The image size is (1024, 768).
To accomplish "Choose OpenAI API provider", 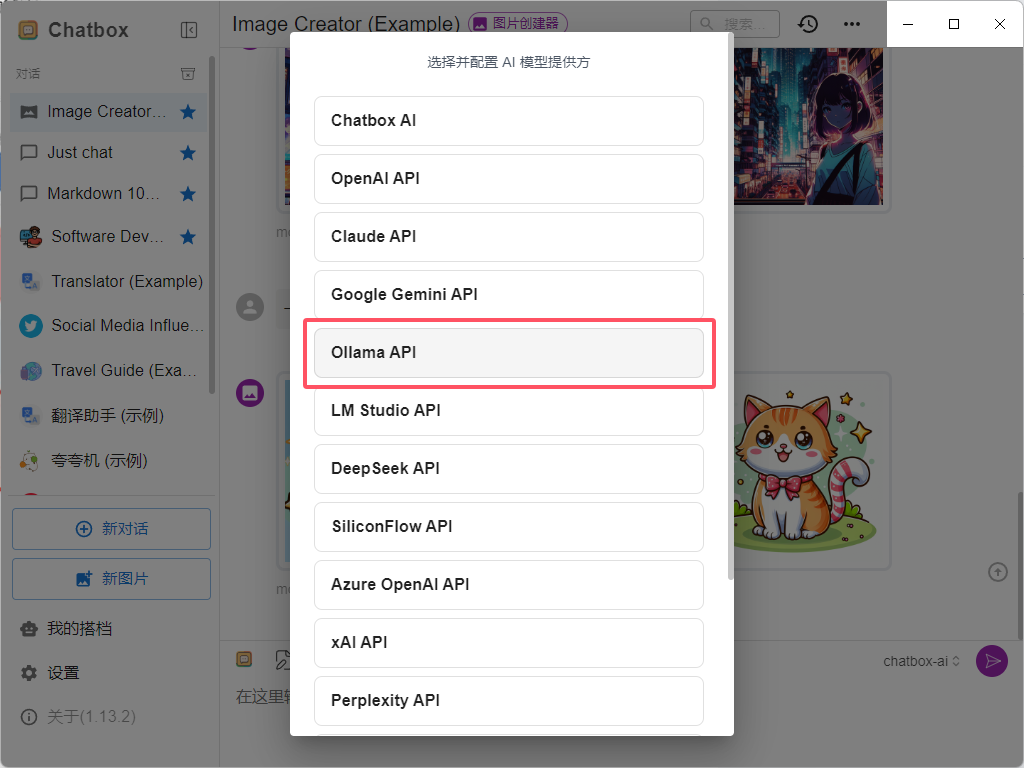I will pos(508,179).
